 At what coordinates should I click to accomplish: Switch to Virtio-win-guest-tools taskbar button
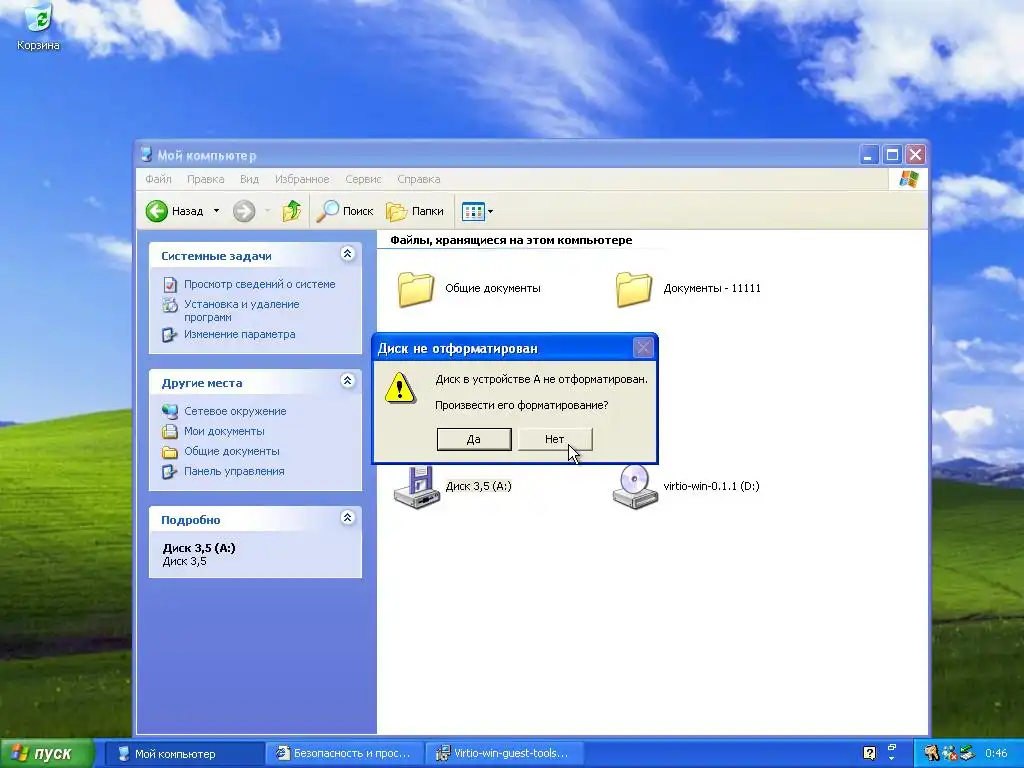point(504,754)
